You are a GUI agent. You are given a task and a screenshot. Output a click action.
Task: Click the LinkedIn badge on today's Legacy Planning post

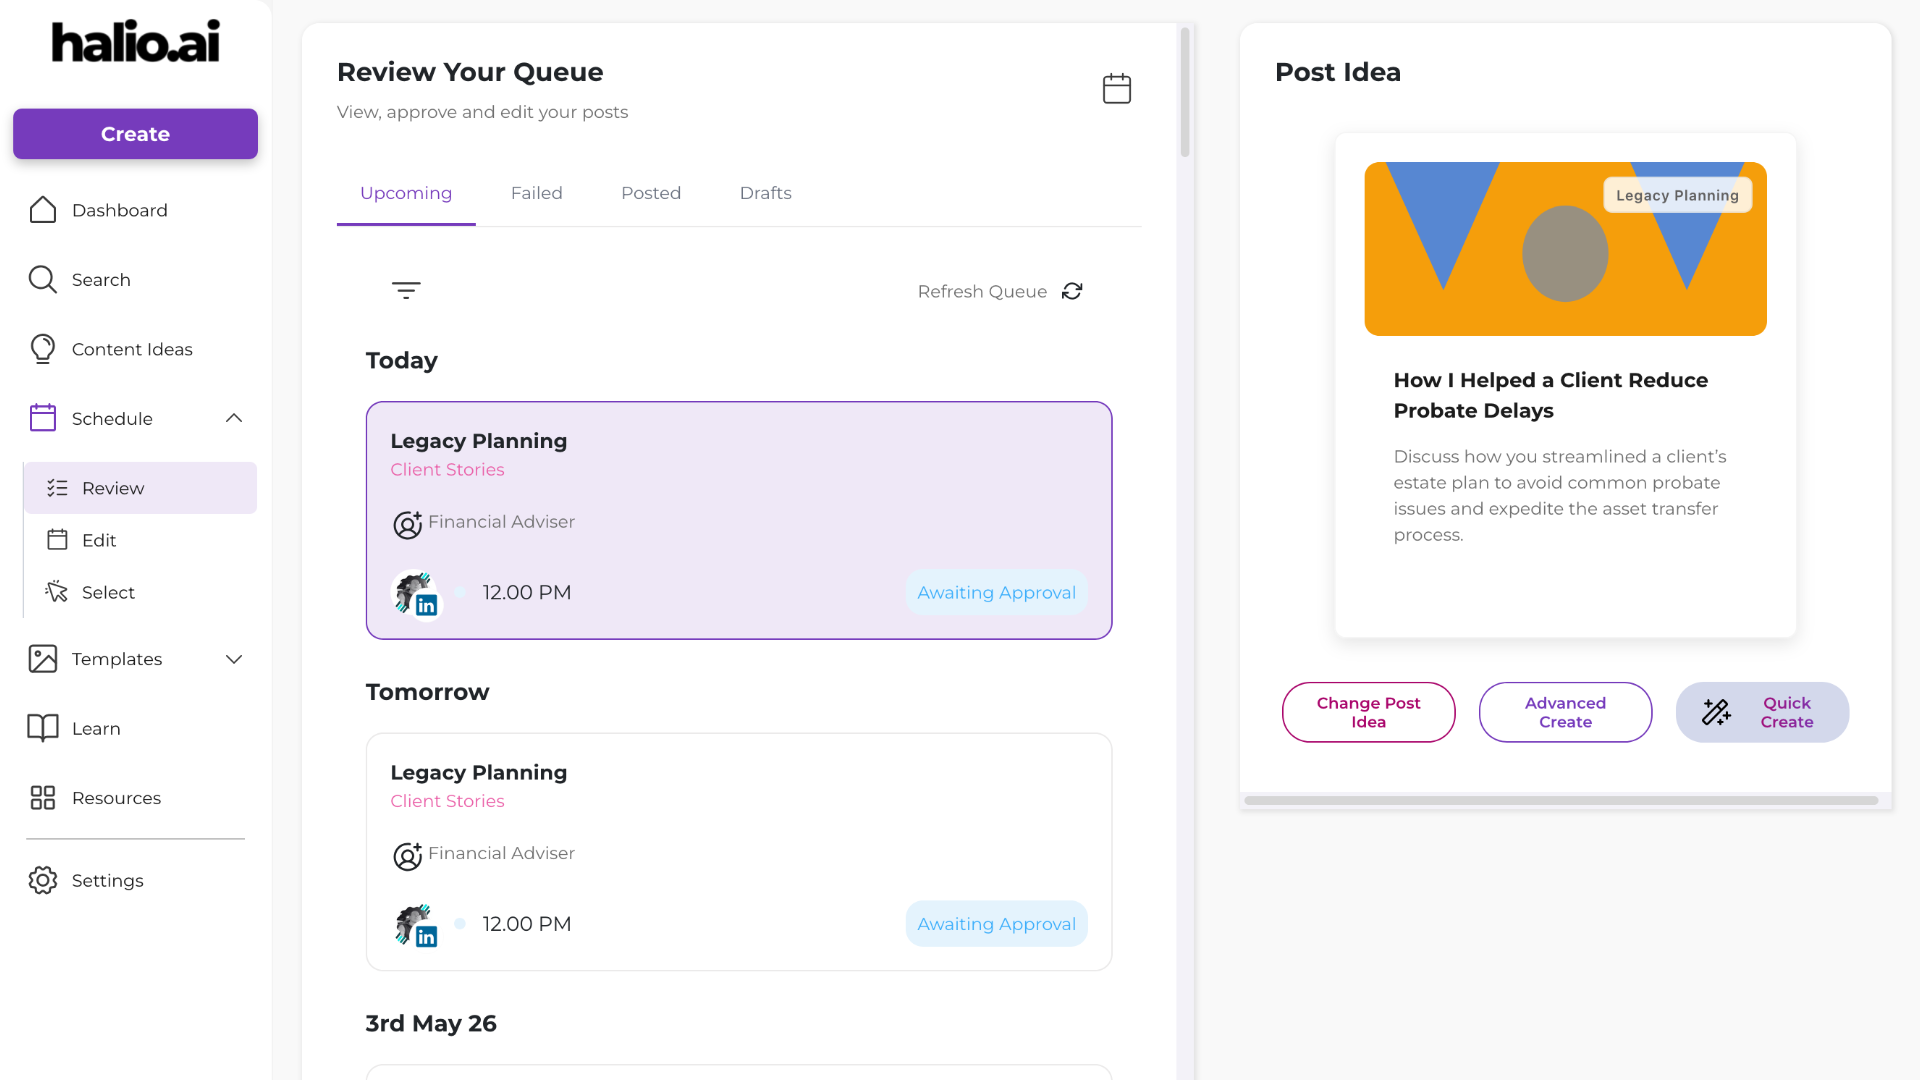(427, 605)
